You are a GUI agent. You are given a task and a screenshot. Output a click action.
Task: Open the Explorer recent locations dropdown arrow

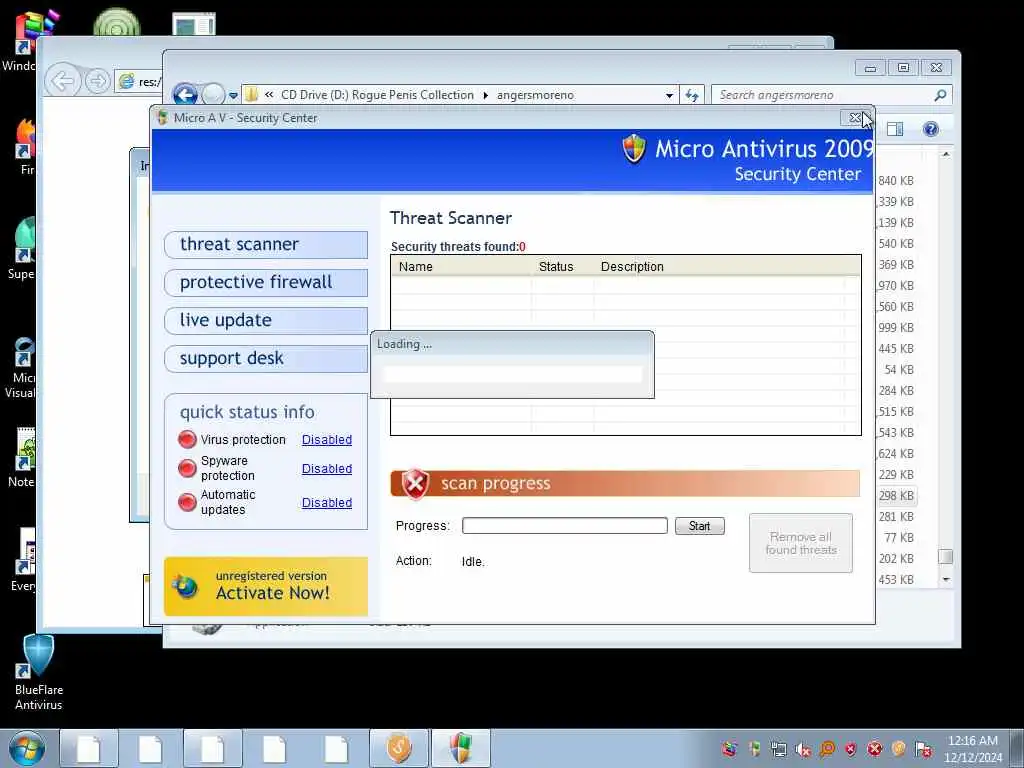233,96
